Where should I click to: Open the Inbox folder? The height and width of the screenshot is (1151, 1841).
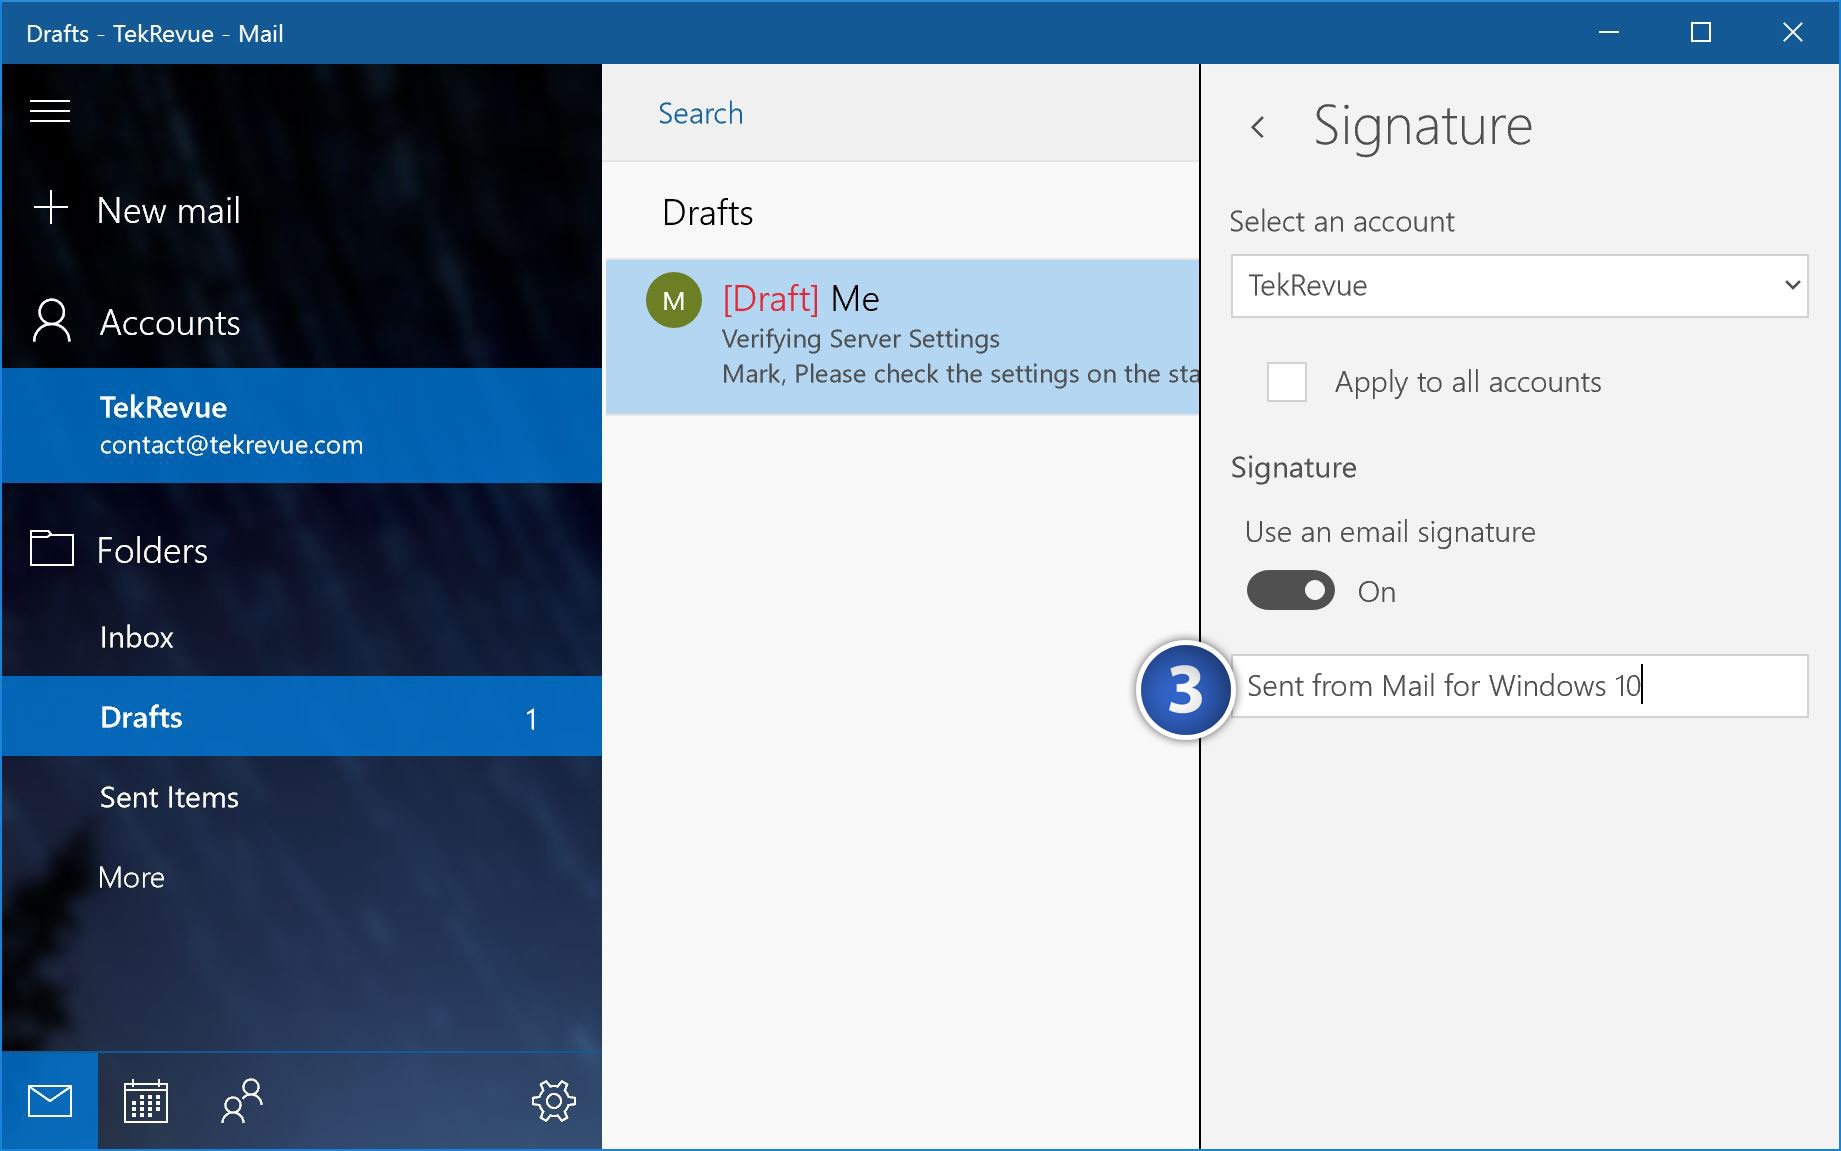pyautogui.click(x=302, y=637)
